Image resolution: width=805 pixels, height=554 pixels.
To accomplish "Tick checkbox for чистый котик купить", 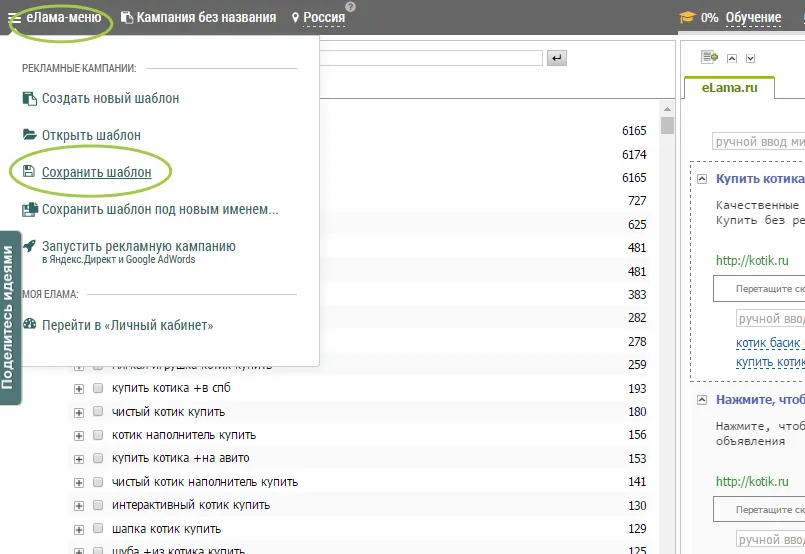I will click(98, 411).
